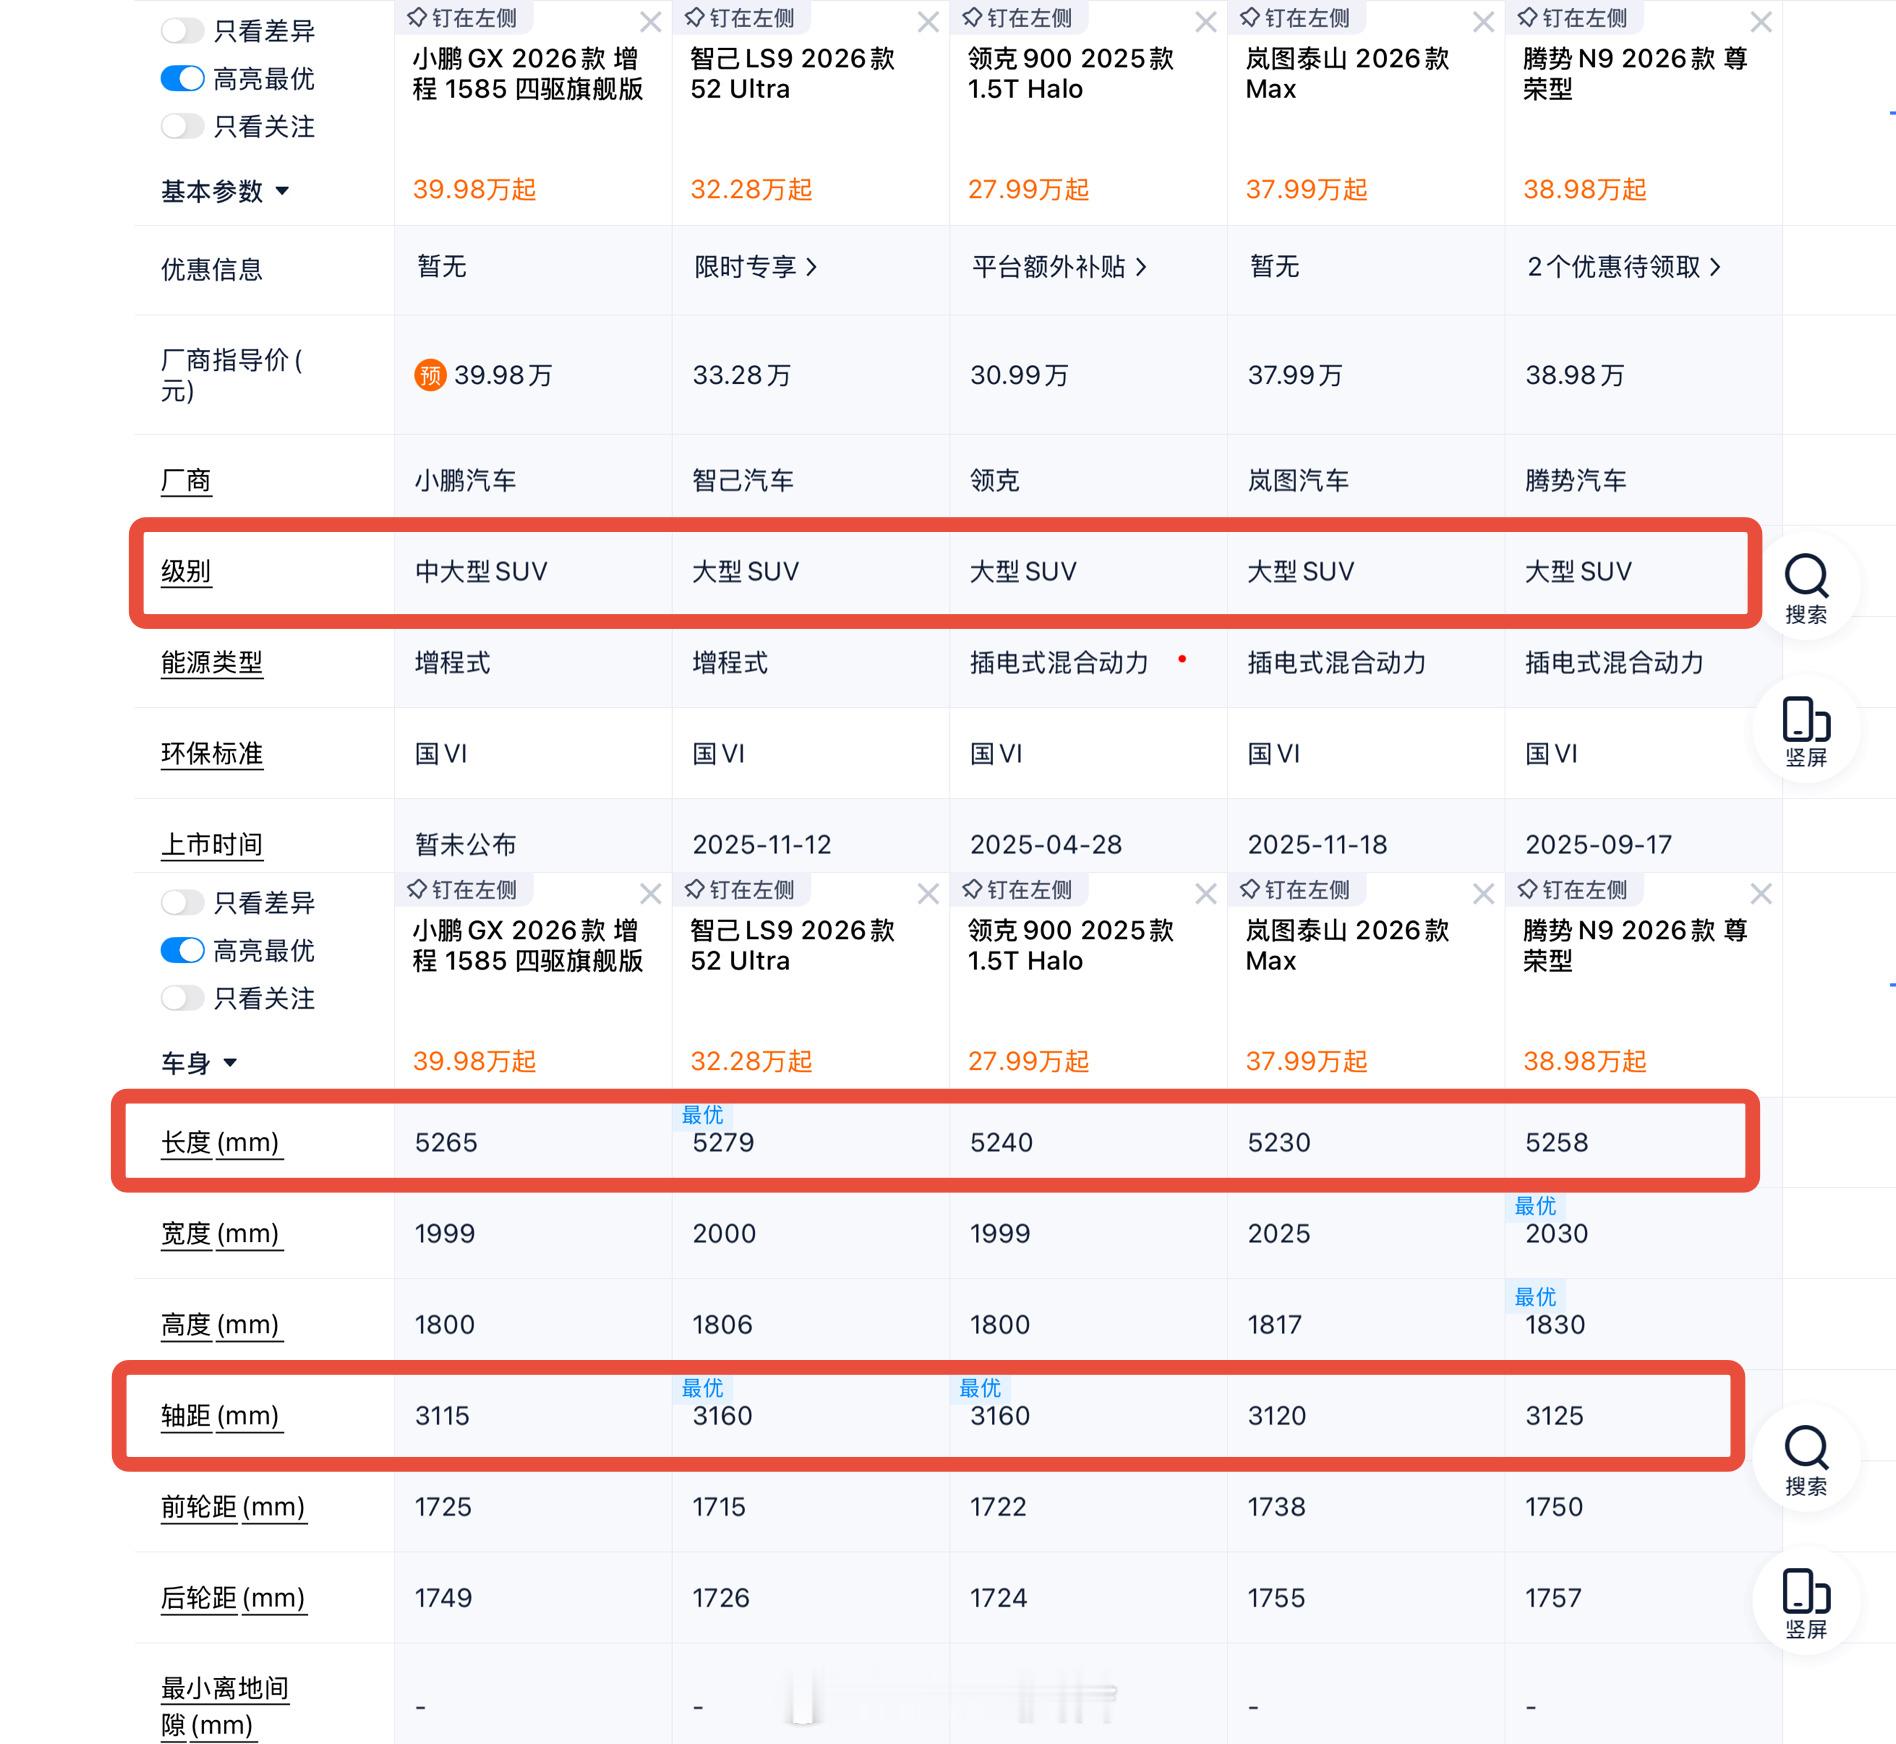Select the 5279 length value
Screen dimensions: 1896x1744
coord(723,1142)
